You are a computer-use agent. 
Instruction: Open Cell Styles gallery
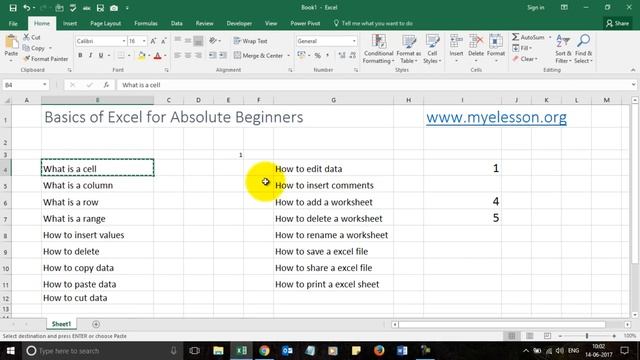(432, 49)
